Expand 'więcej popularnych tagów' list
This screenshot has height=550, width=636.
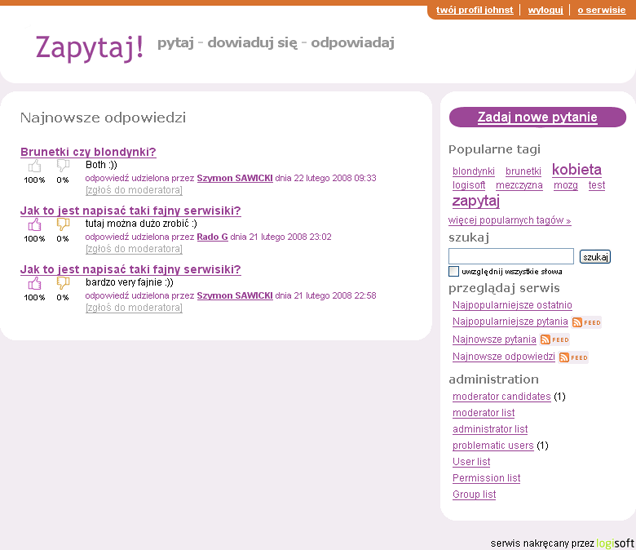coord(509,220)
